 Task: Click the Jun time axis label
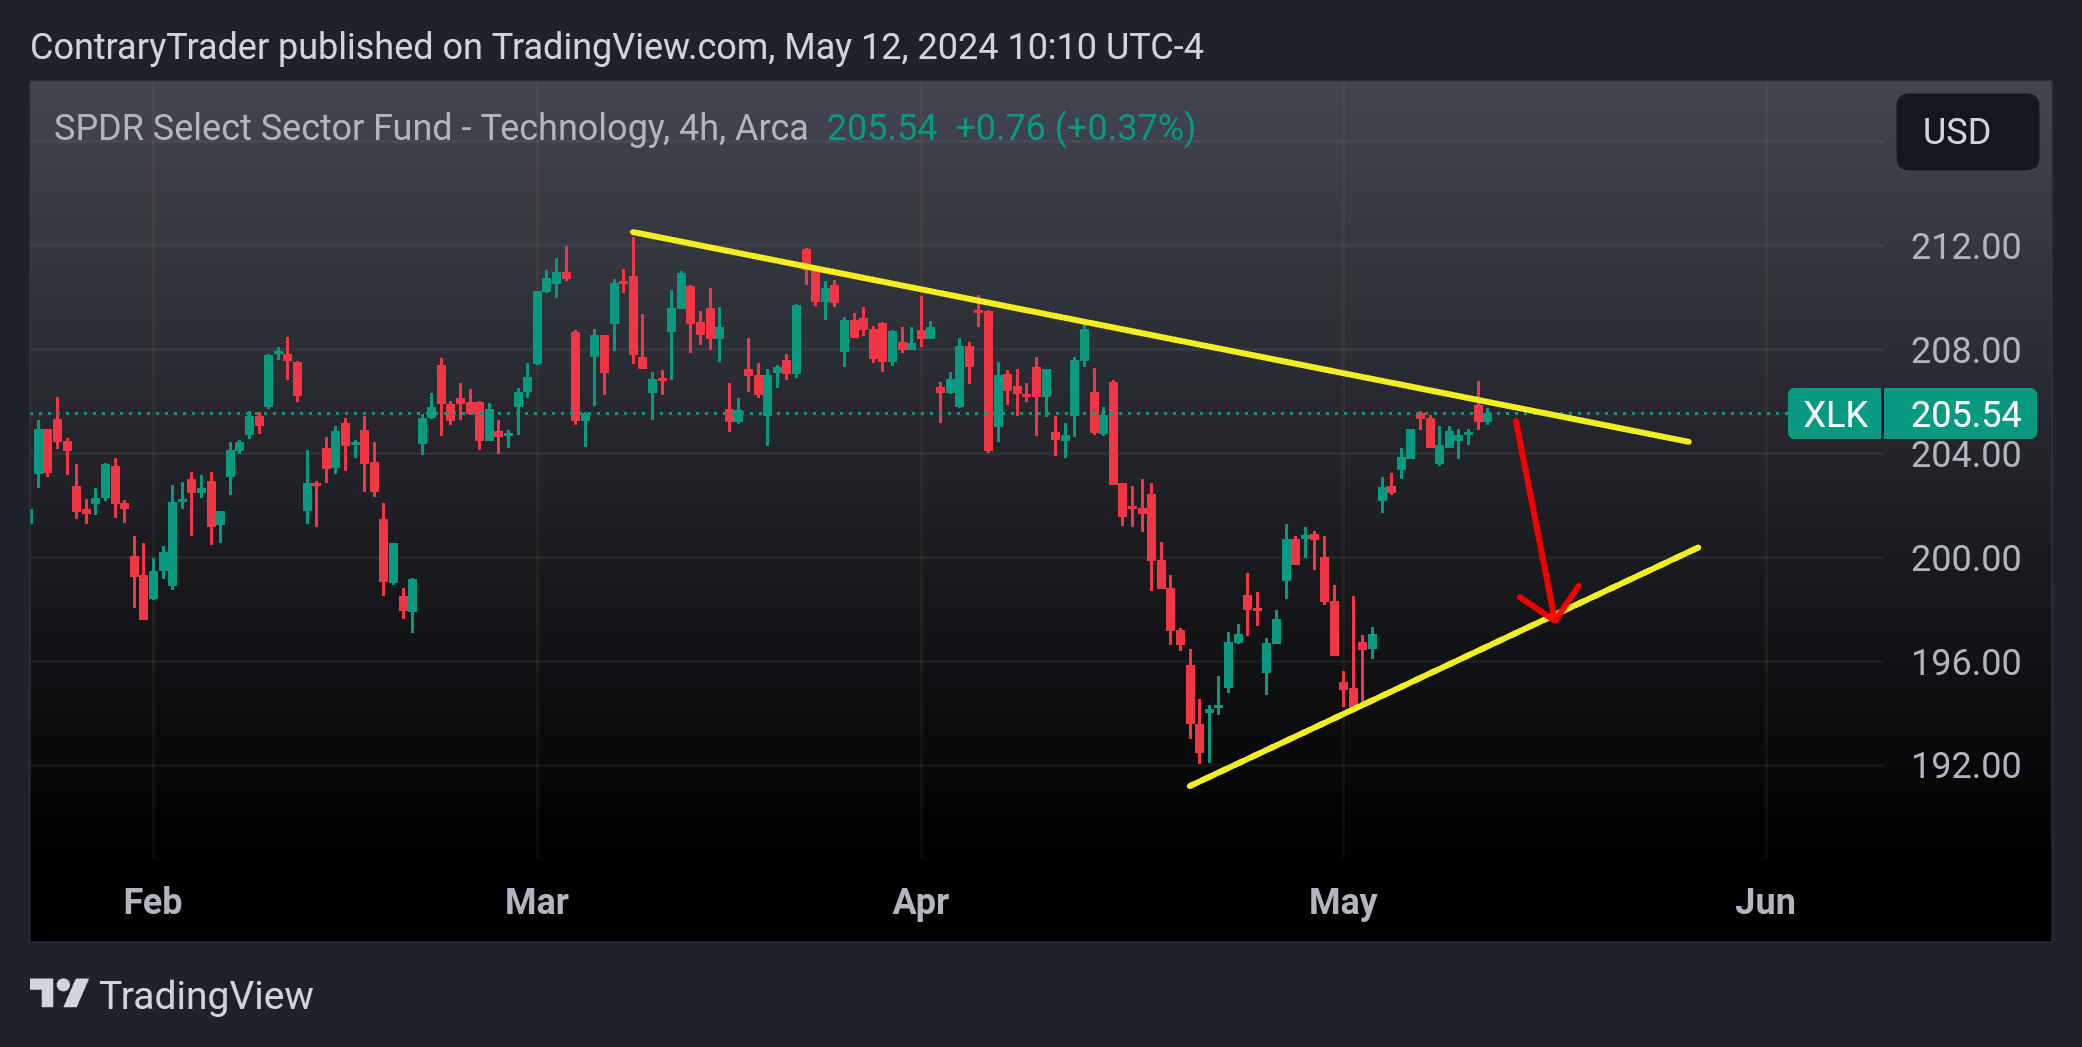tap(1765, 902)
